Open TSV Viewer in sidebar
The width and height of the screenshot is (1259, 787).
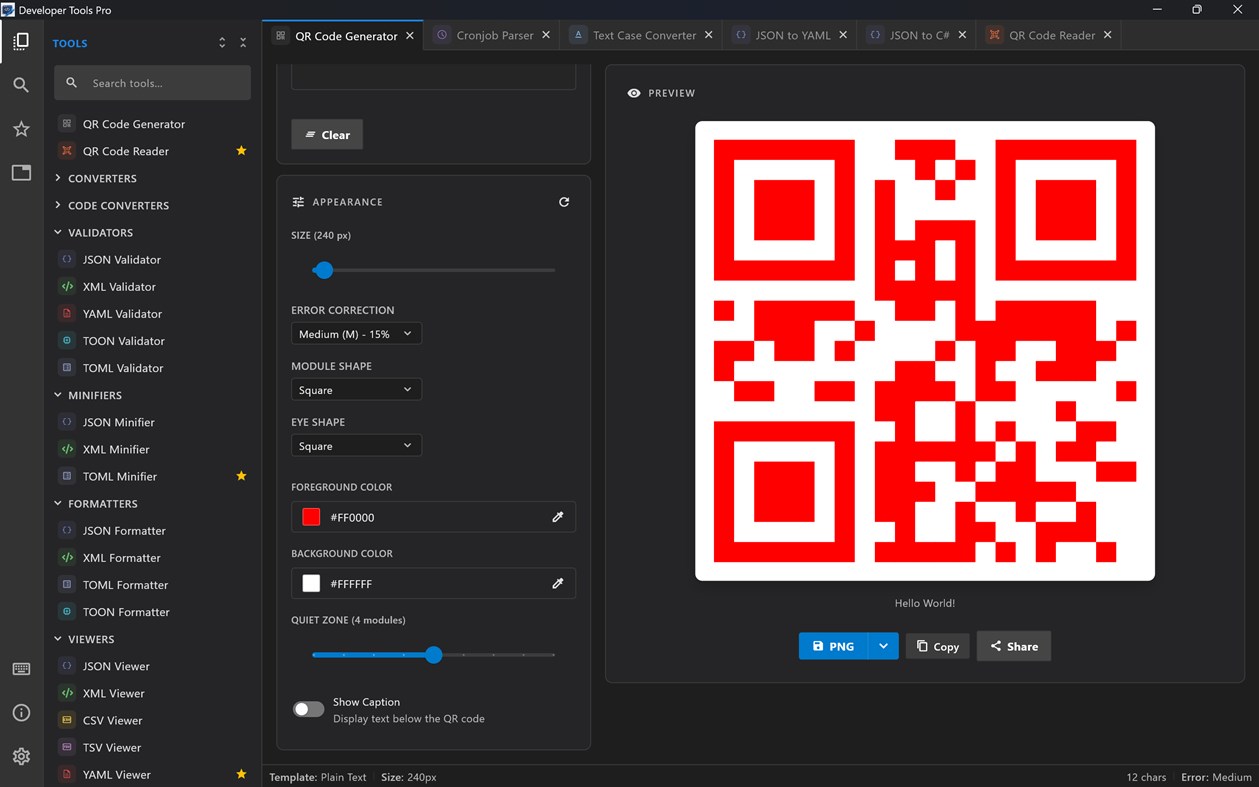pyautogui.click(x=153, y=747)
